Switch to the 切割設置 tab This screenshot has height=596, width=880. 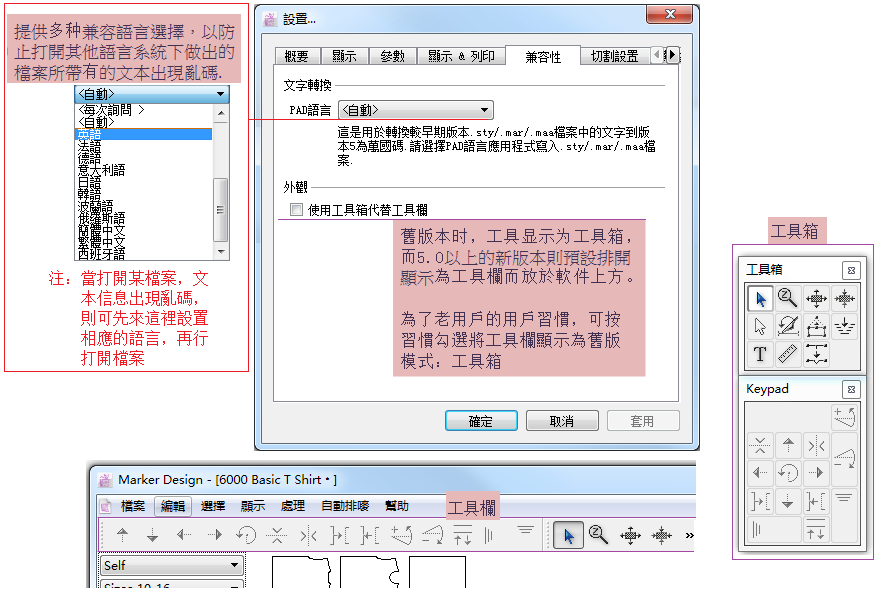(613, 57)
